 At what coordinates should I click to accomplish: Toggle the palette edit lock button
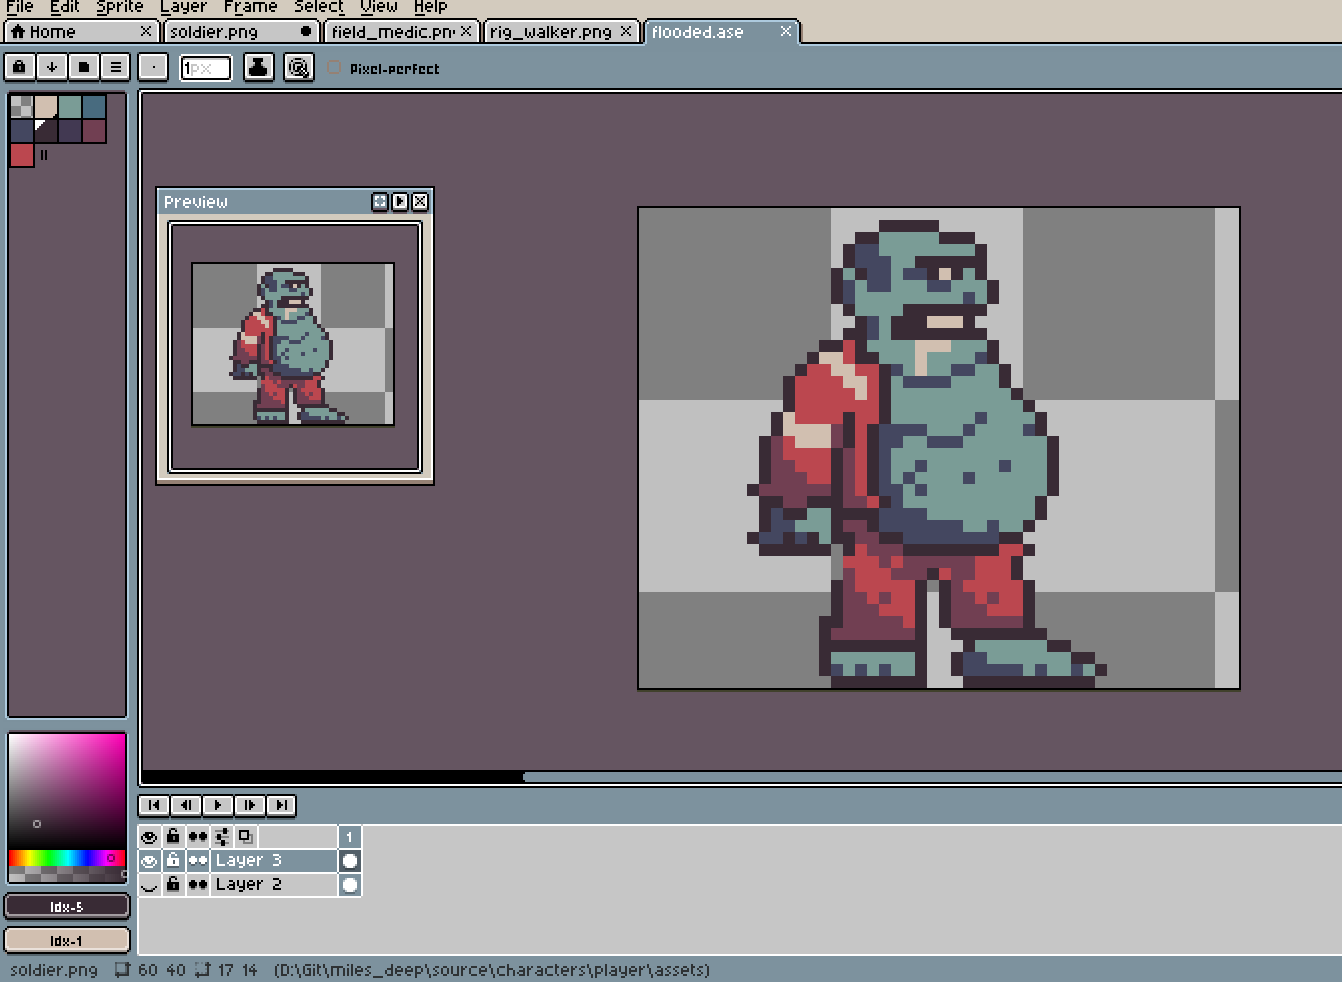[x=19, y=67]
